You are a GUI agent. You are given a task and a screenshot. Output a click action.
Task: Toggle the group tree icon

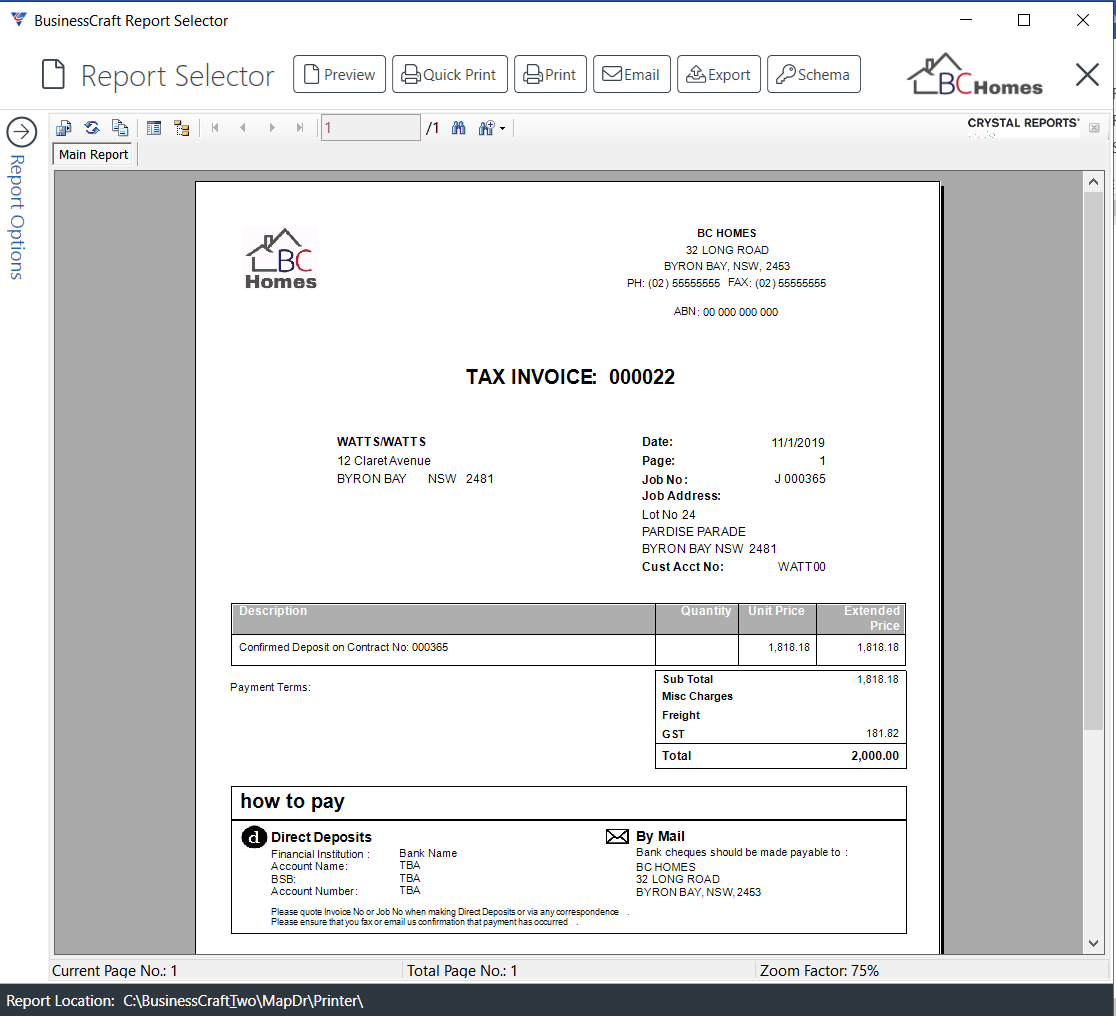coord(182,128)
